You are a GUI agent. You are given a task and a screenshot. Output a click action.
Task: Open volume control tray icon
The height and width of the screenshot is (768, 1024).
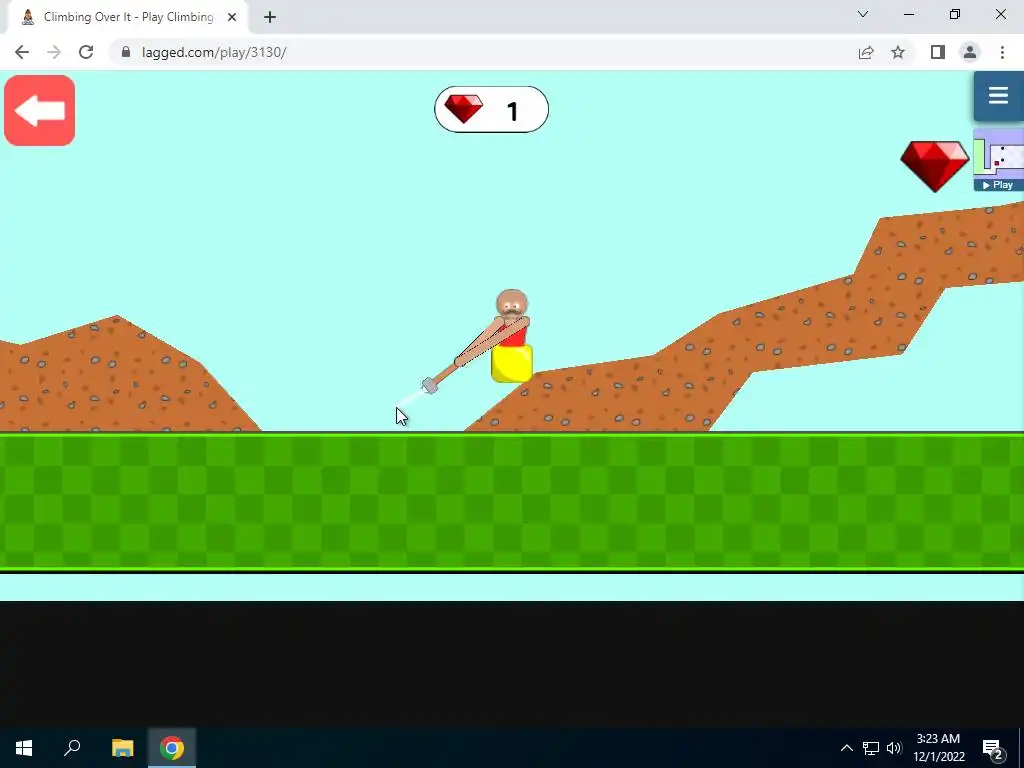(894, 748)
